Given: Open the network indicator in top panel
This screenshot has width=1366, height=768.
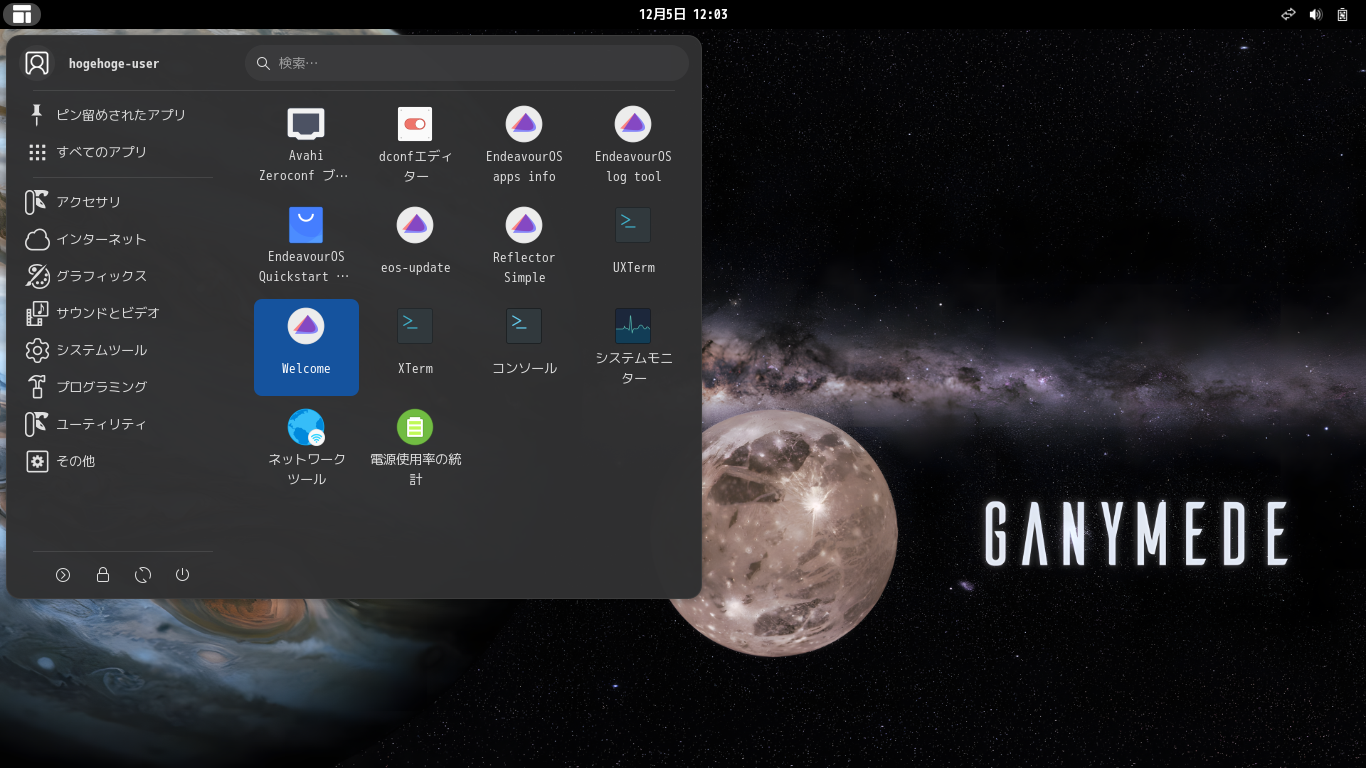Looking at the screenshot, I should [x=1288, y=14].
